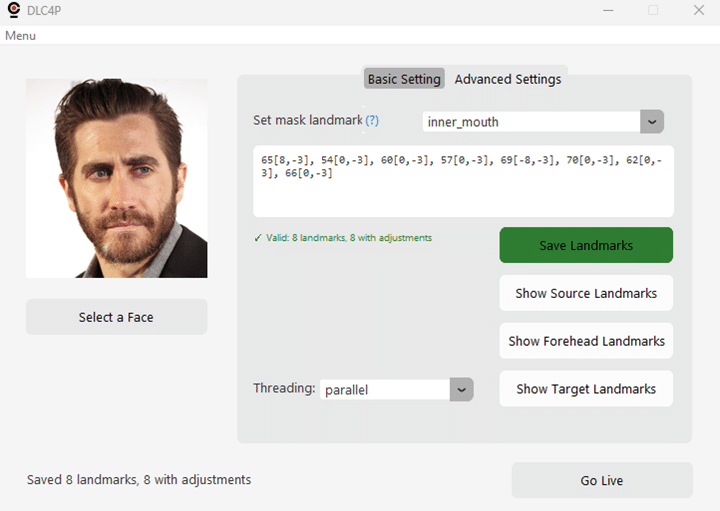
Task: Click Show Source Landmarks button
Action: (586, 293)
